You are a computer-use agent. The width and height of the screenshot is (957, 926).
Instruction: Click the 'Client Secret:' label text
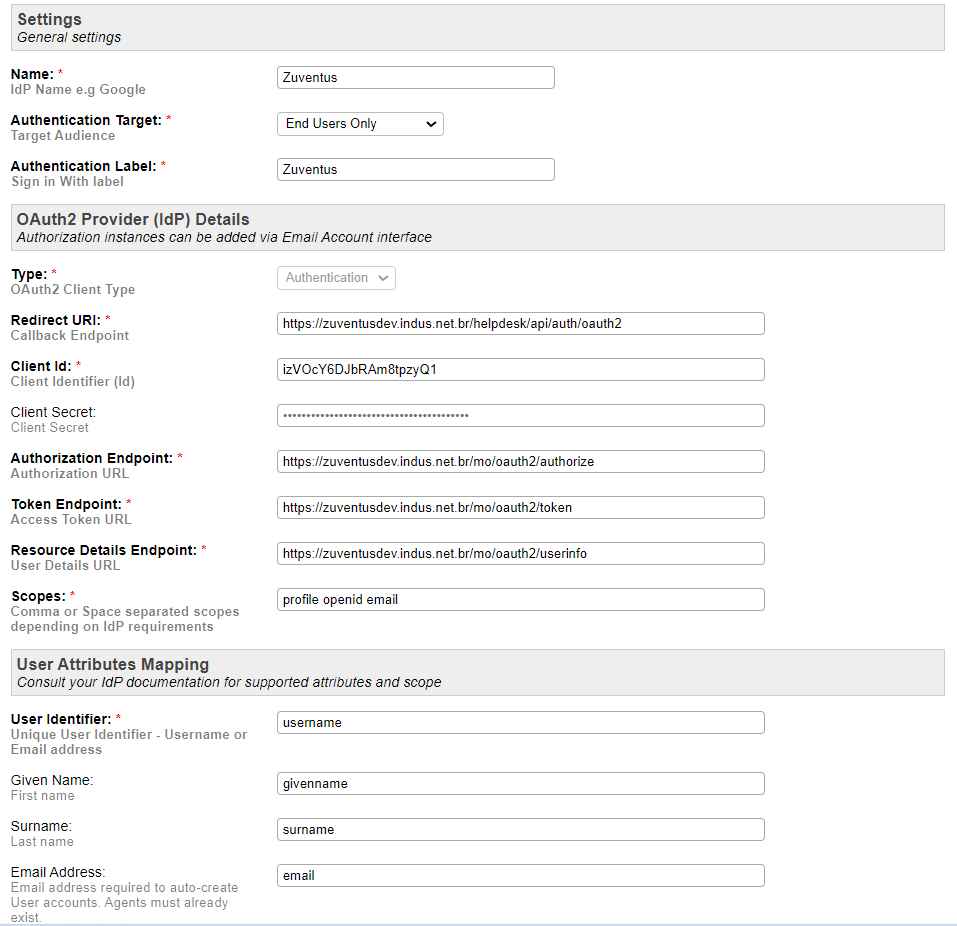click(x=53, y=412)
